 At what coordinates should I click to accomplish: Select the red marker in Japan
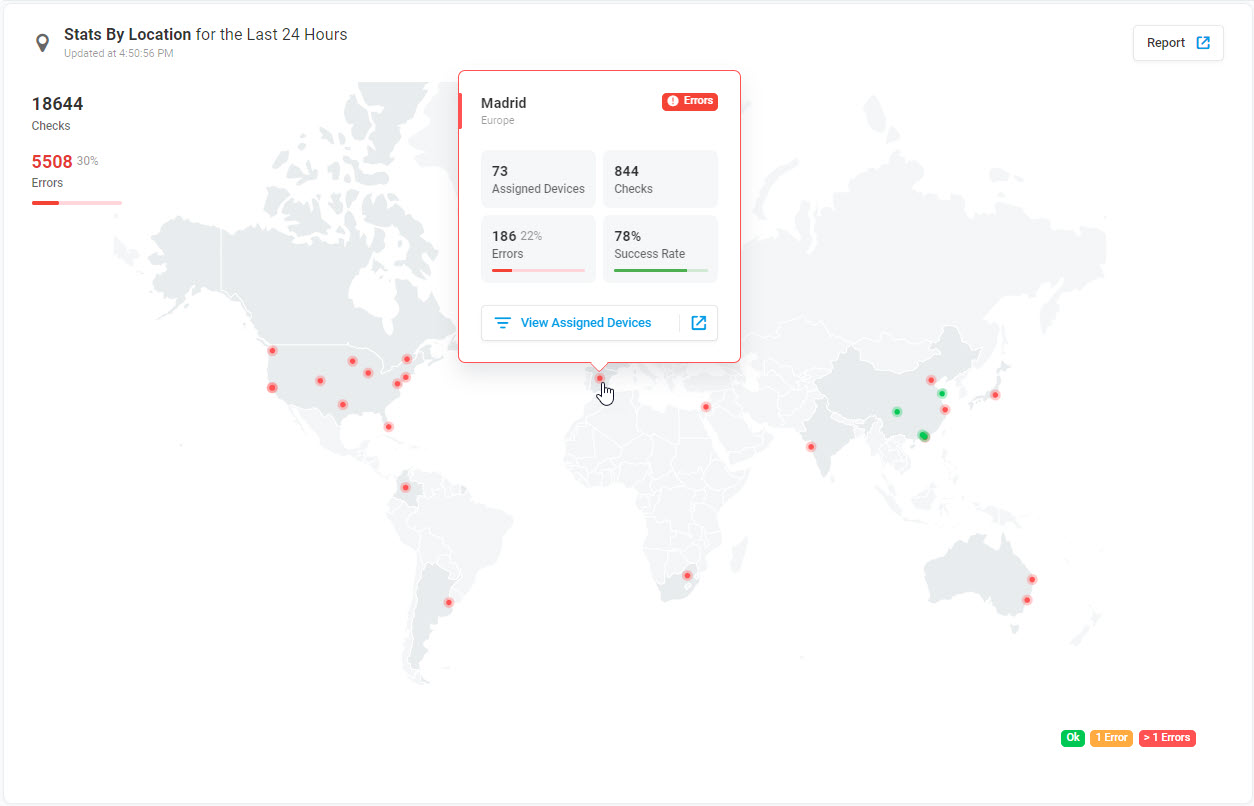coord(995,394)
